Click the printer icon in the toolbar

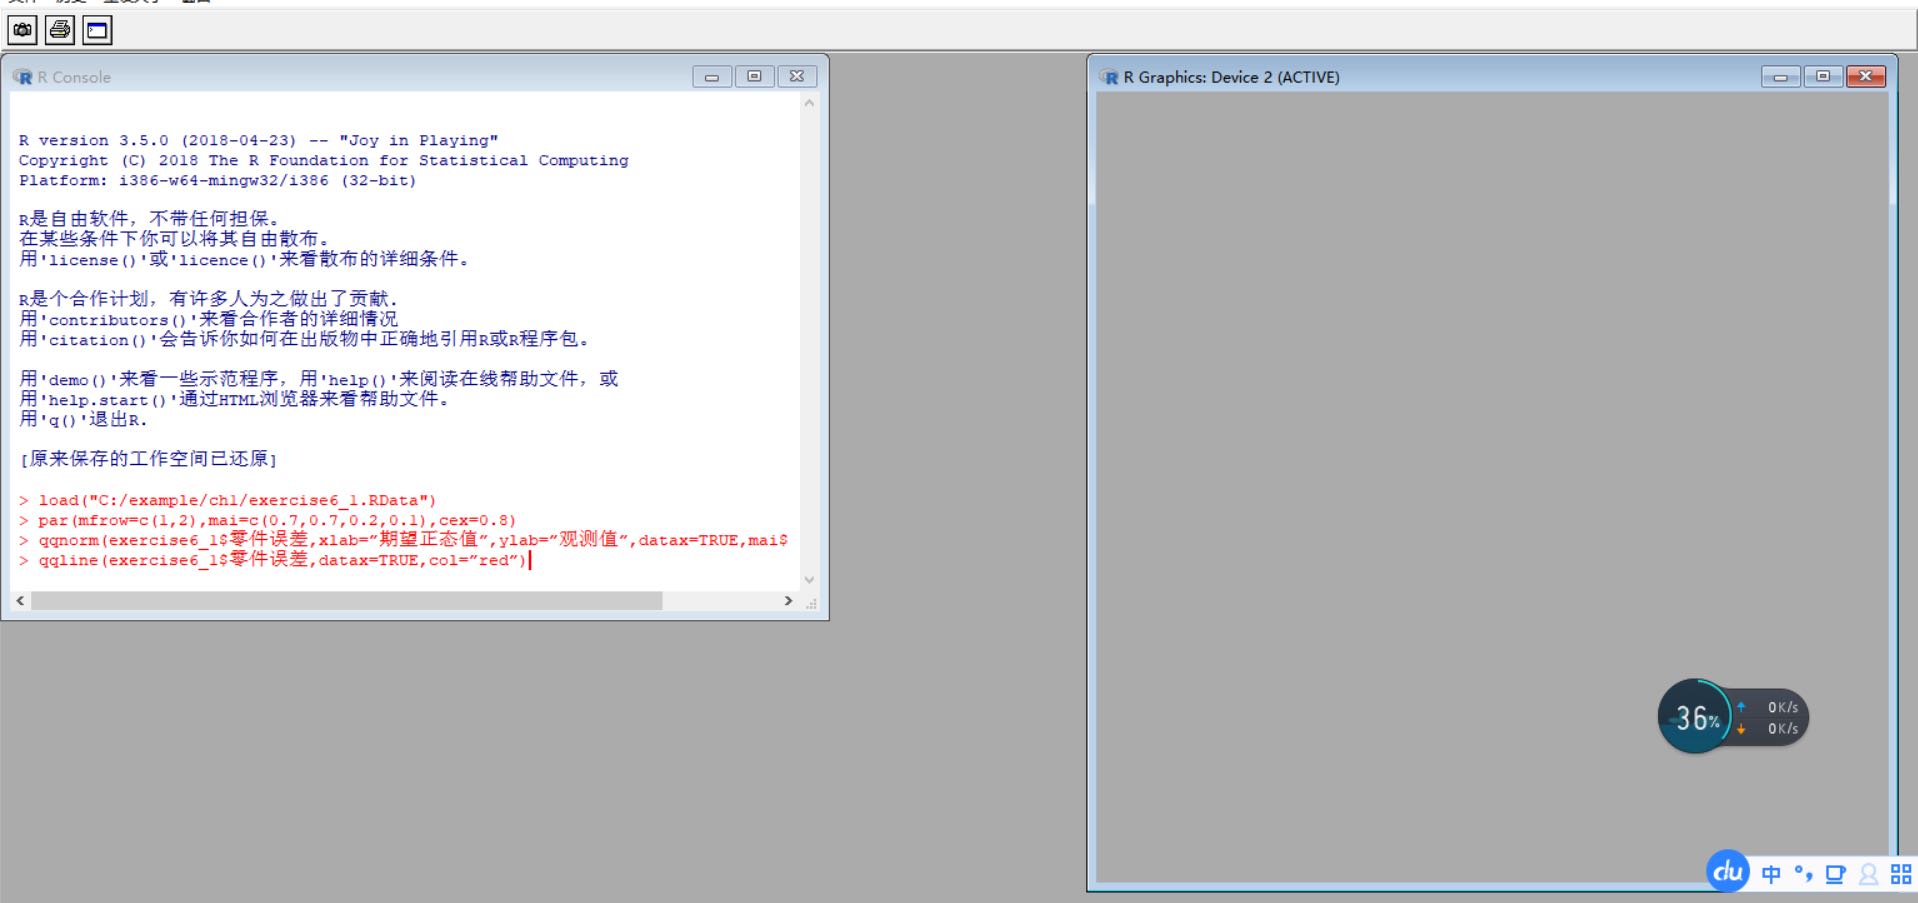coord(60,31)
